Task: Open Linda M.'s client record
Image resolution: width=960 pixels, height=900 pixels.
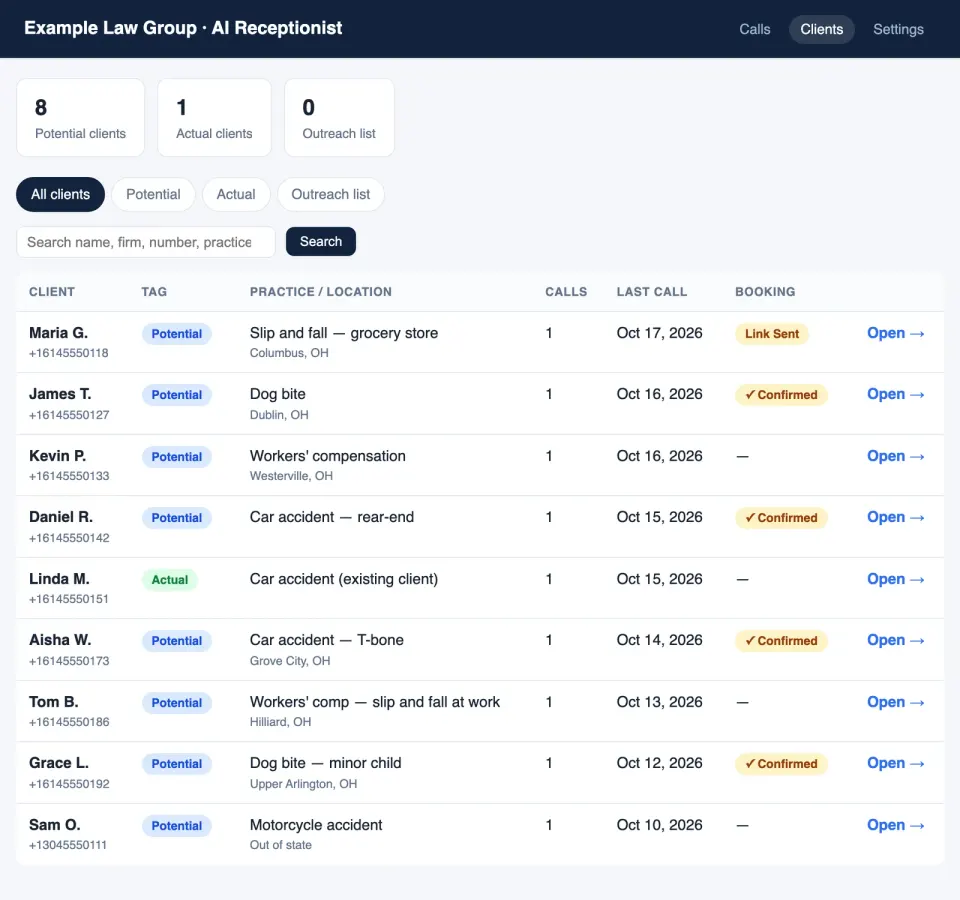Action: pyautogui.click(x=895, y=579)
